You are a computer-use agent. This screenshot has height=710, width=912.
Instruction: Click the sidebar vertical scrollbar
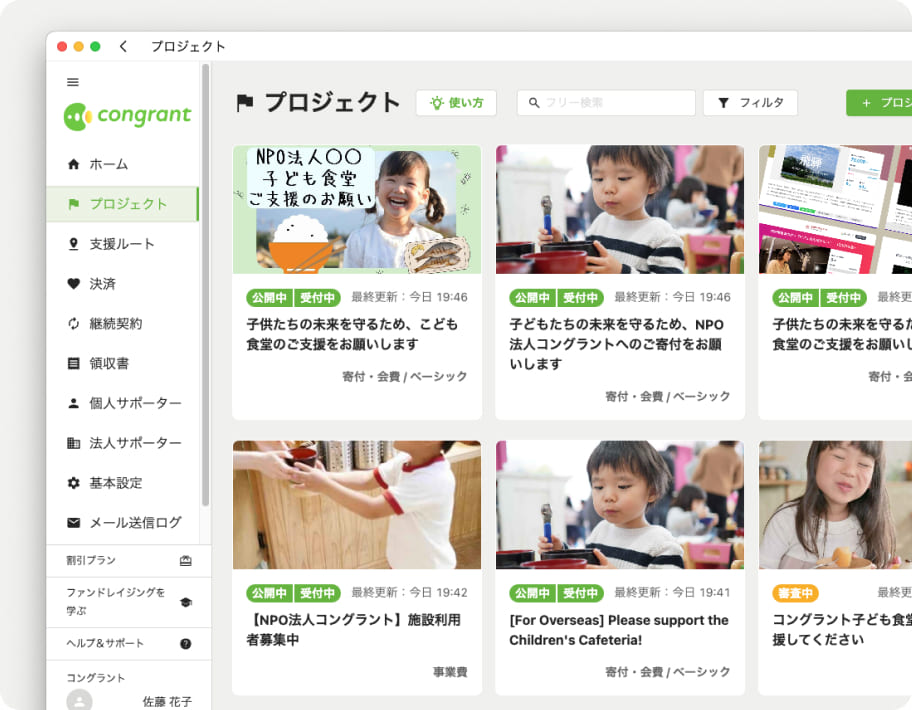click(205, 285)
